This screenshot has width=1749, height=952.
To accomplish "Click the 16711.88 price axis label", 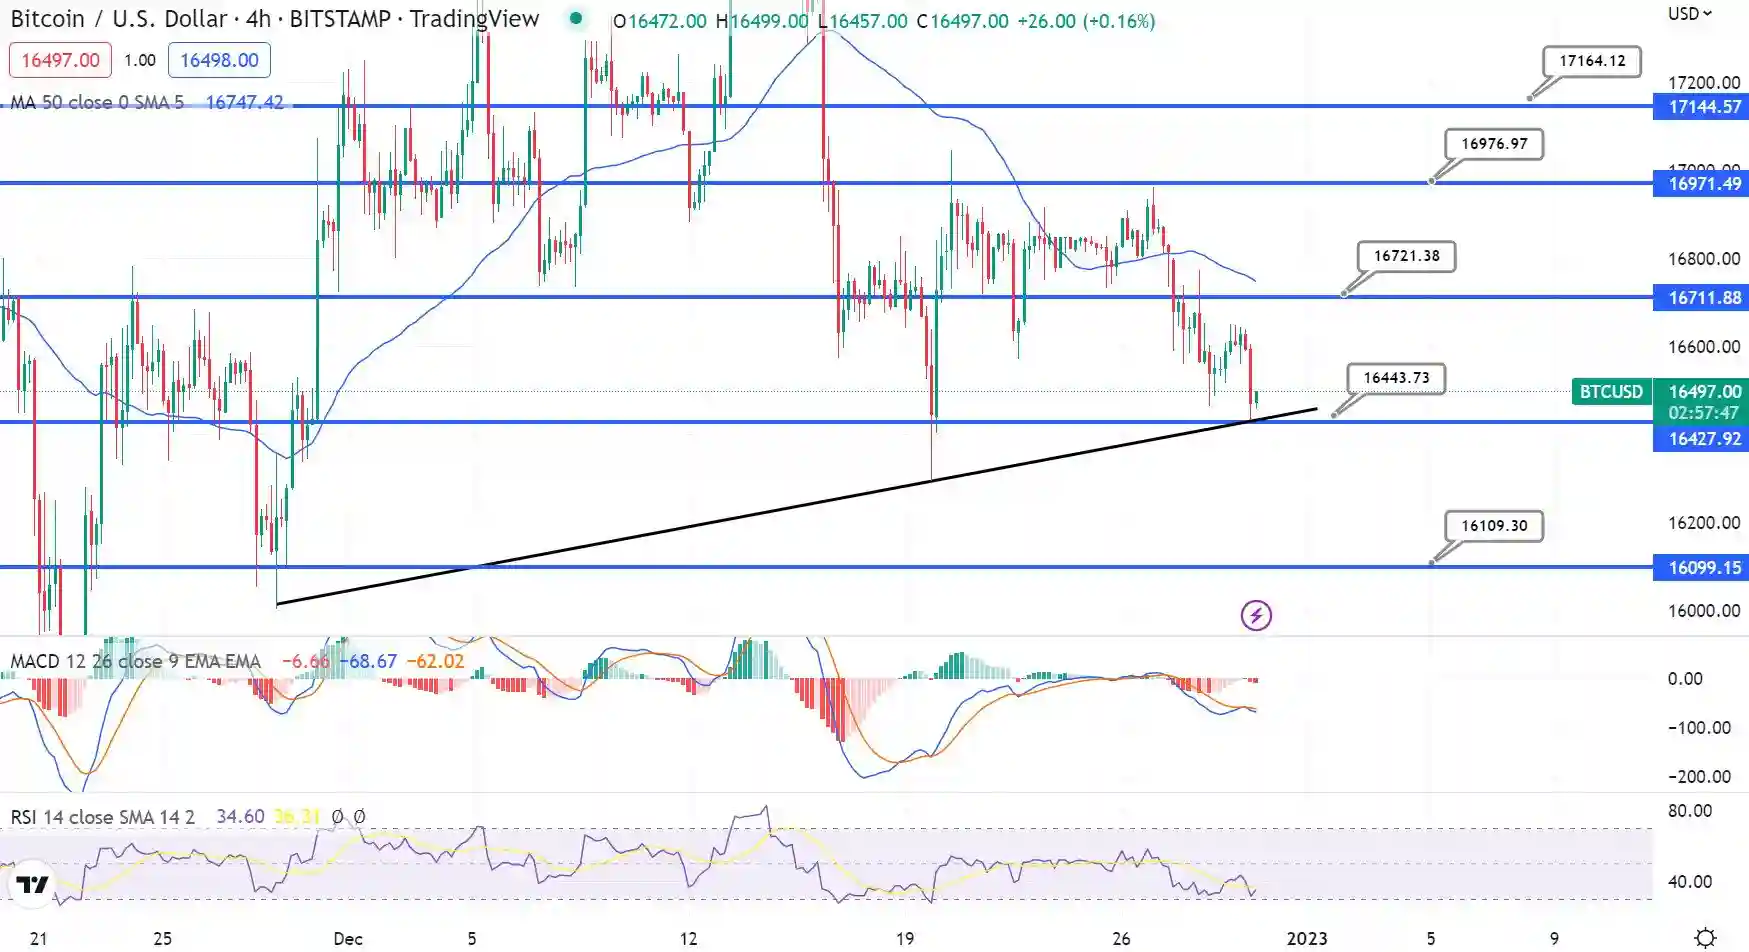I will pyautogui.click(x=1701, y=297).
